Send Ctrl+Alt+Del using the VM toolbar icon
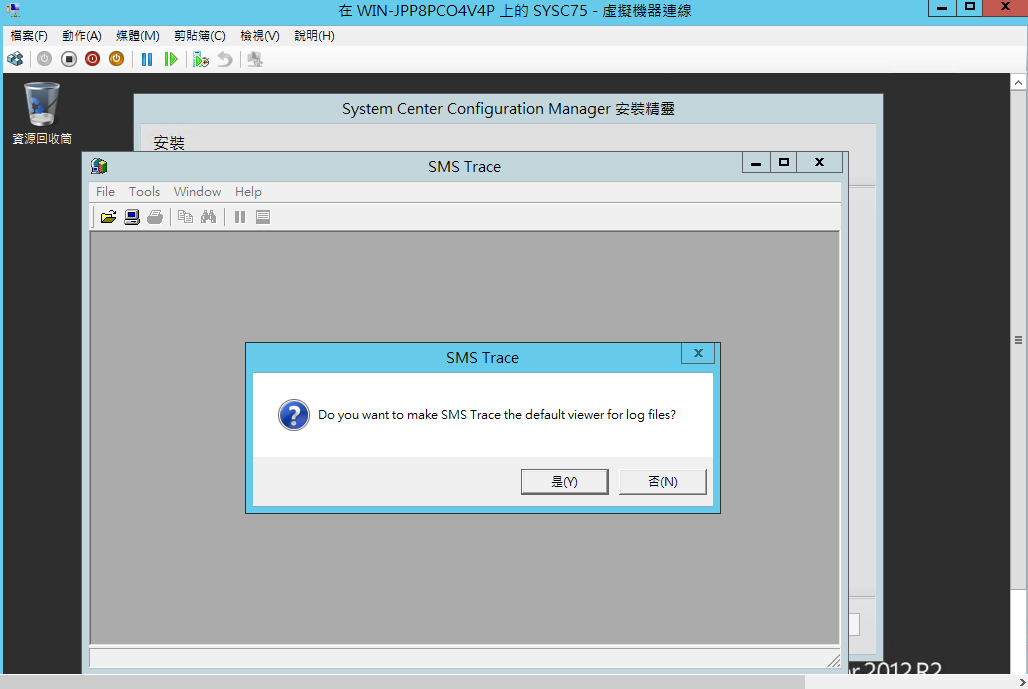The height and width of the screenshot is (689, 1028). tap(15, 60)
